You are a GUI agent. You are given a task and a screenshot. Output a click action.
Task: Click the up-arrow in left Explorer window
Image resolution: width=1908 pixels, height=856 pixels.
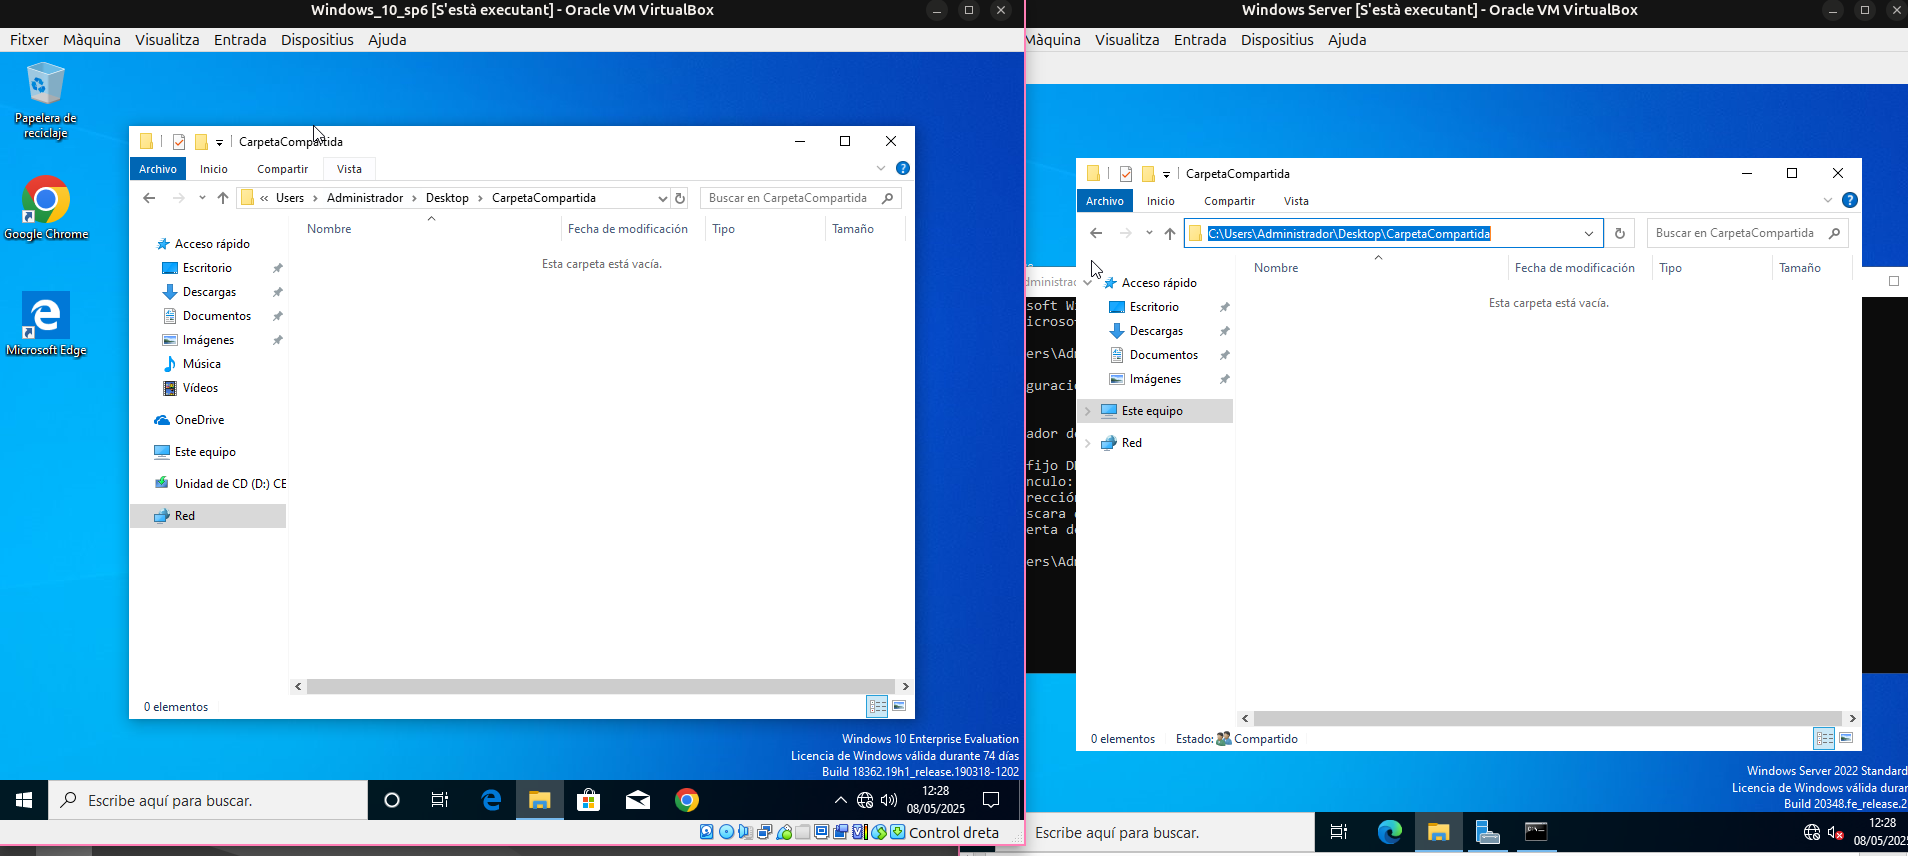(x=223, y=198)
